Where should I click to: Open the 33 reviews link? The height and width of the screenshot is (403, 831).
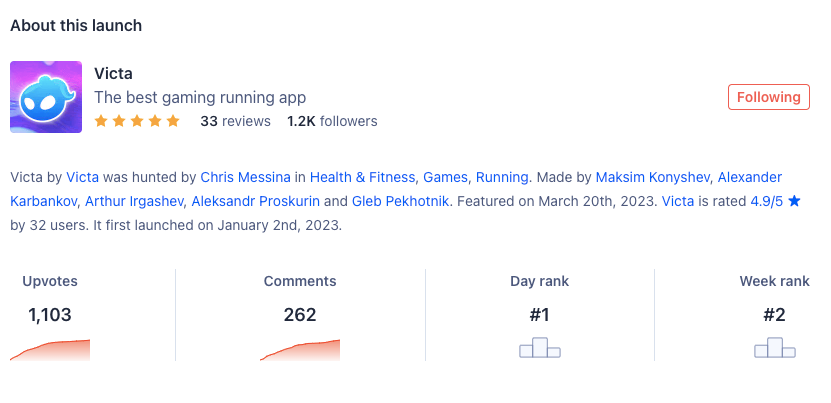click(x=235, y=121)
